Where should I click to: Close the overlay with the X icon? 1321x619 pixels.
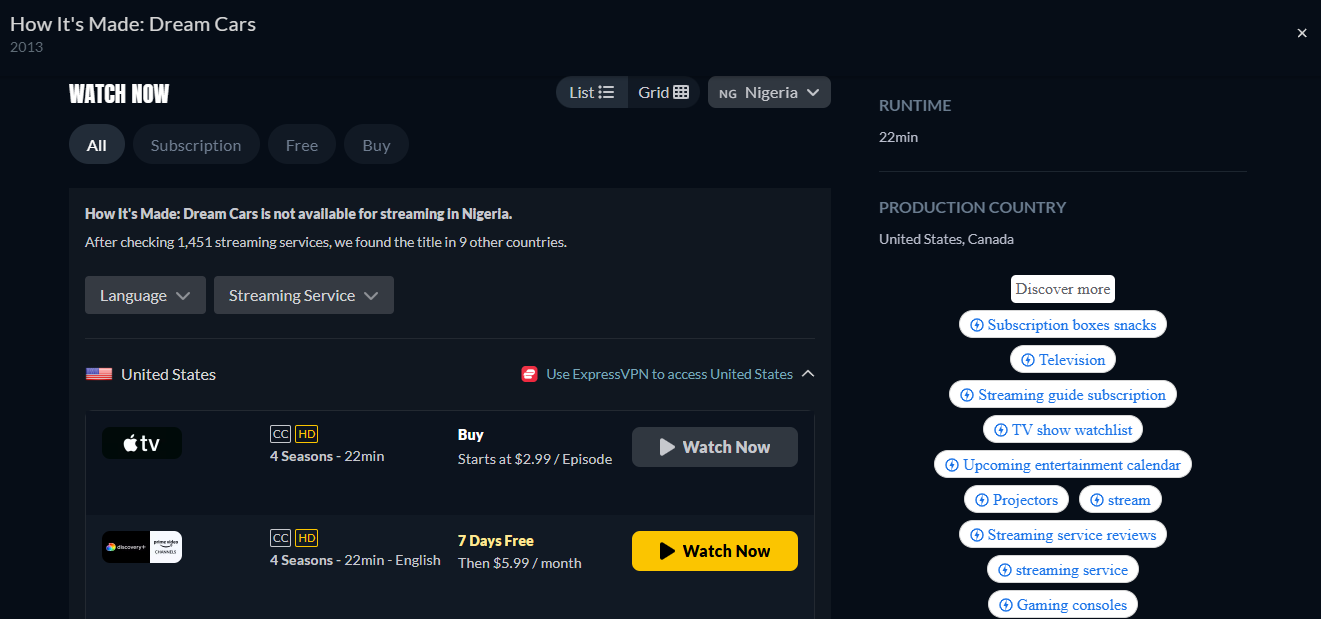1302,33
